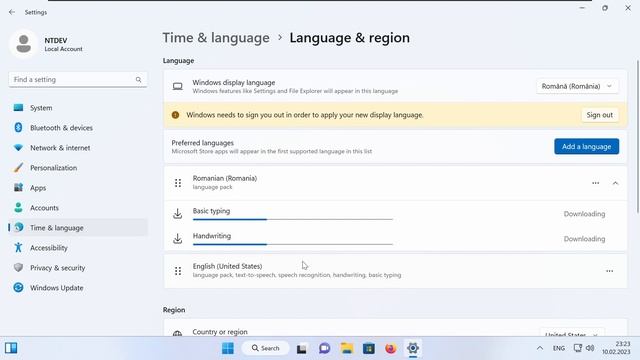Click the Handwriting download icon

point(178,238)
